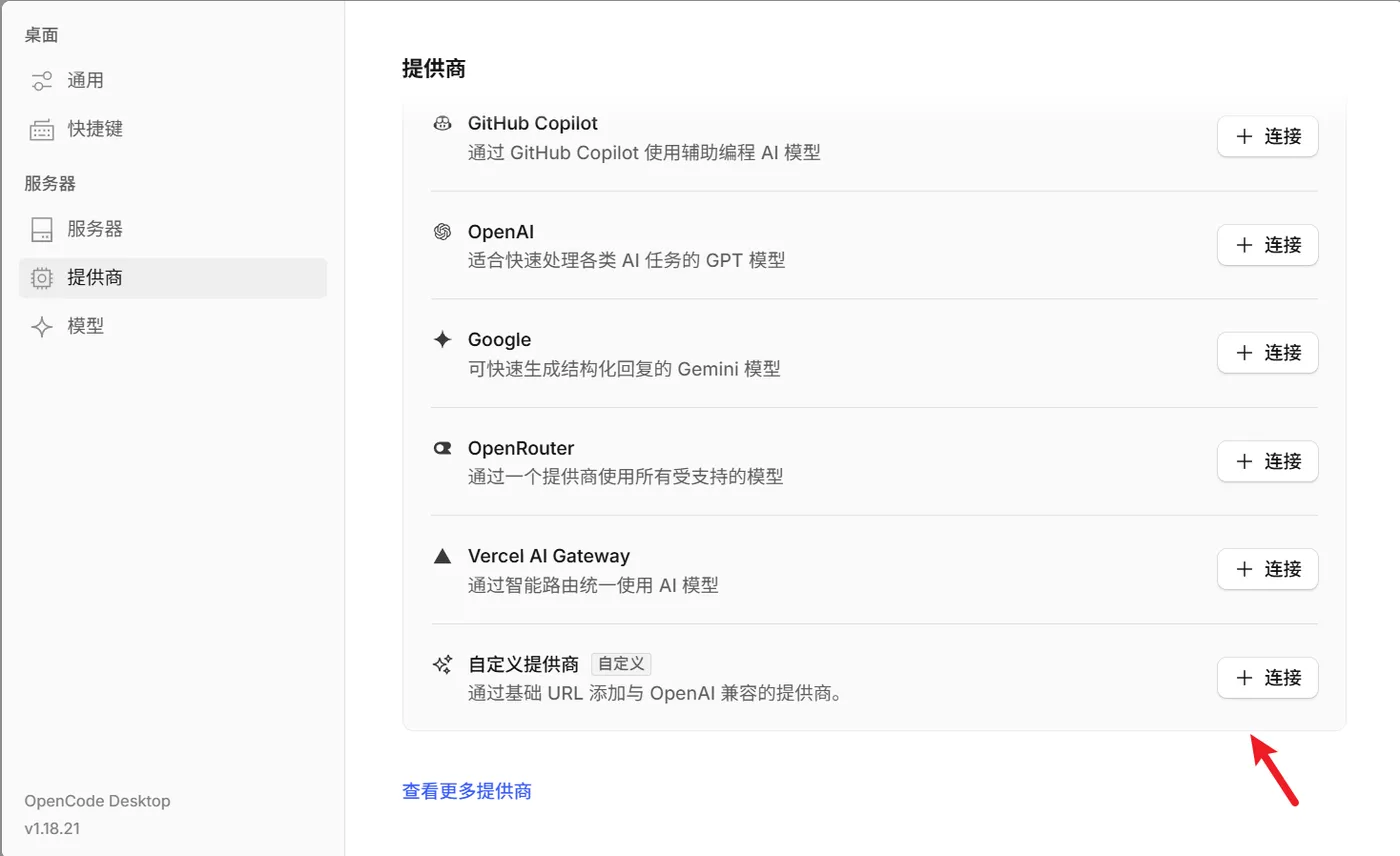
Task: Click the 自定义 tag badge
Action: point(621,663)
